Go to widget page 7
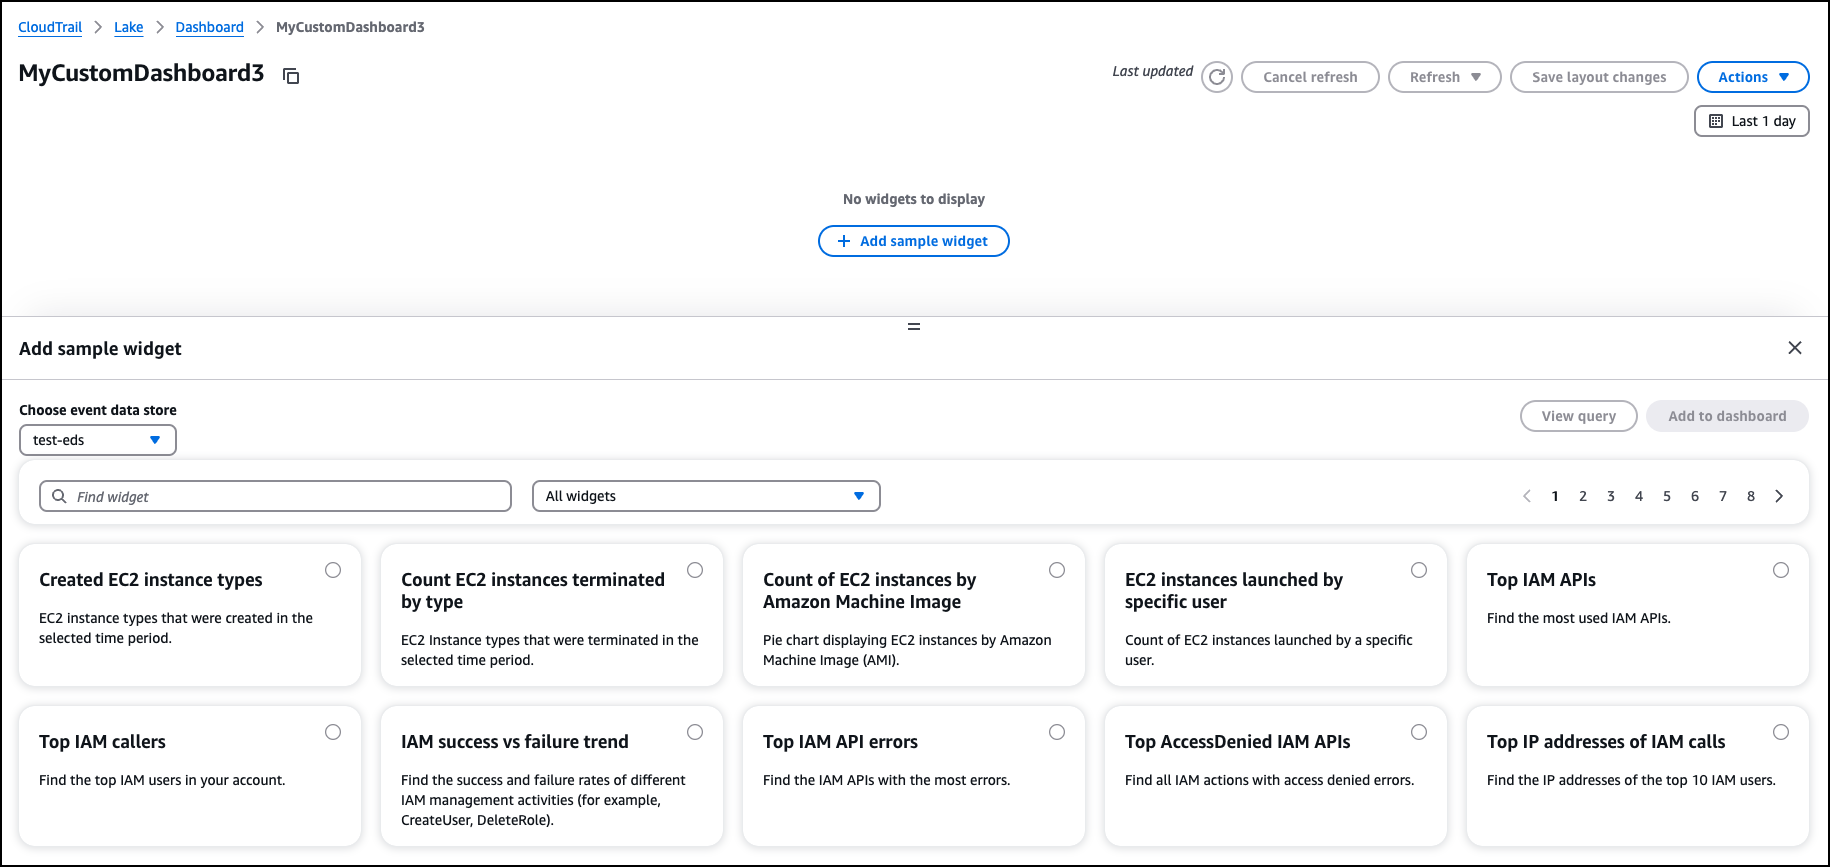The image size is (1830, 867). tap(1723, 496)
